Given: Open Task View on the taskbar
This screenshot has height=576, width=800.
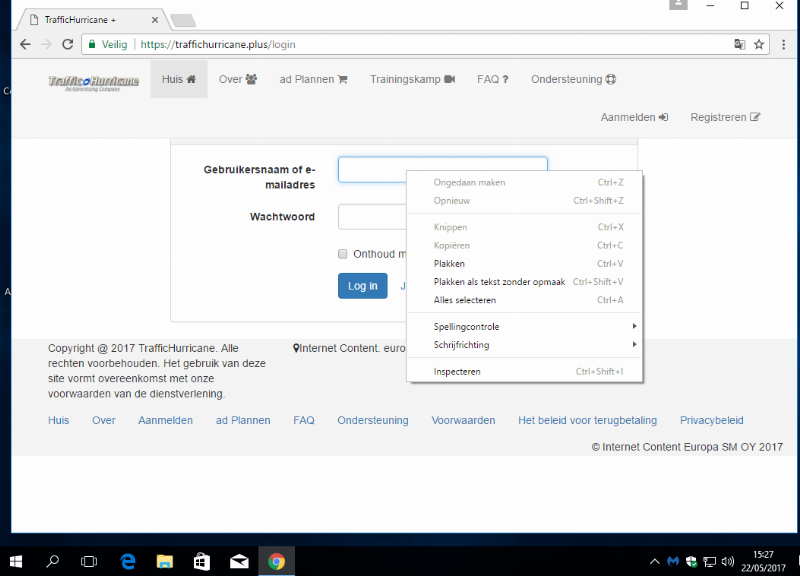Looking at the screenshot, I should coord(89,561).
